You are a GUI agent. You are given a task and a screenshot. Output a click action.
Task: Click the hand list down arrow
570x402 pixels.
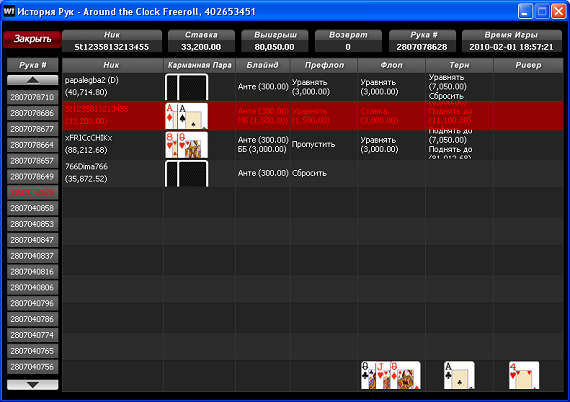(33, 385)
